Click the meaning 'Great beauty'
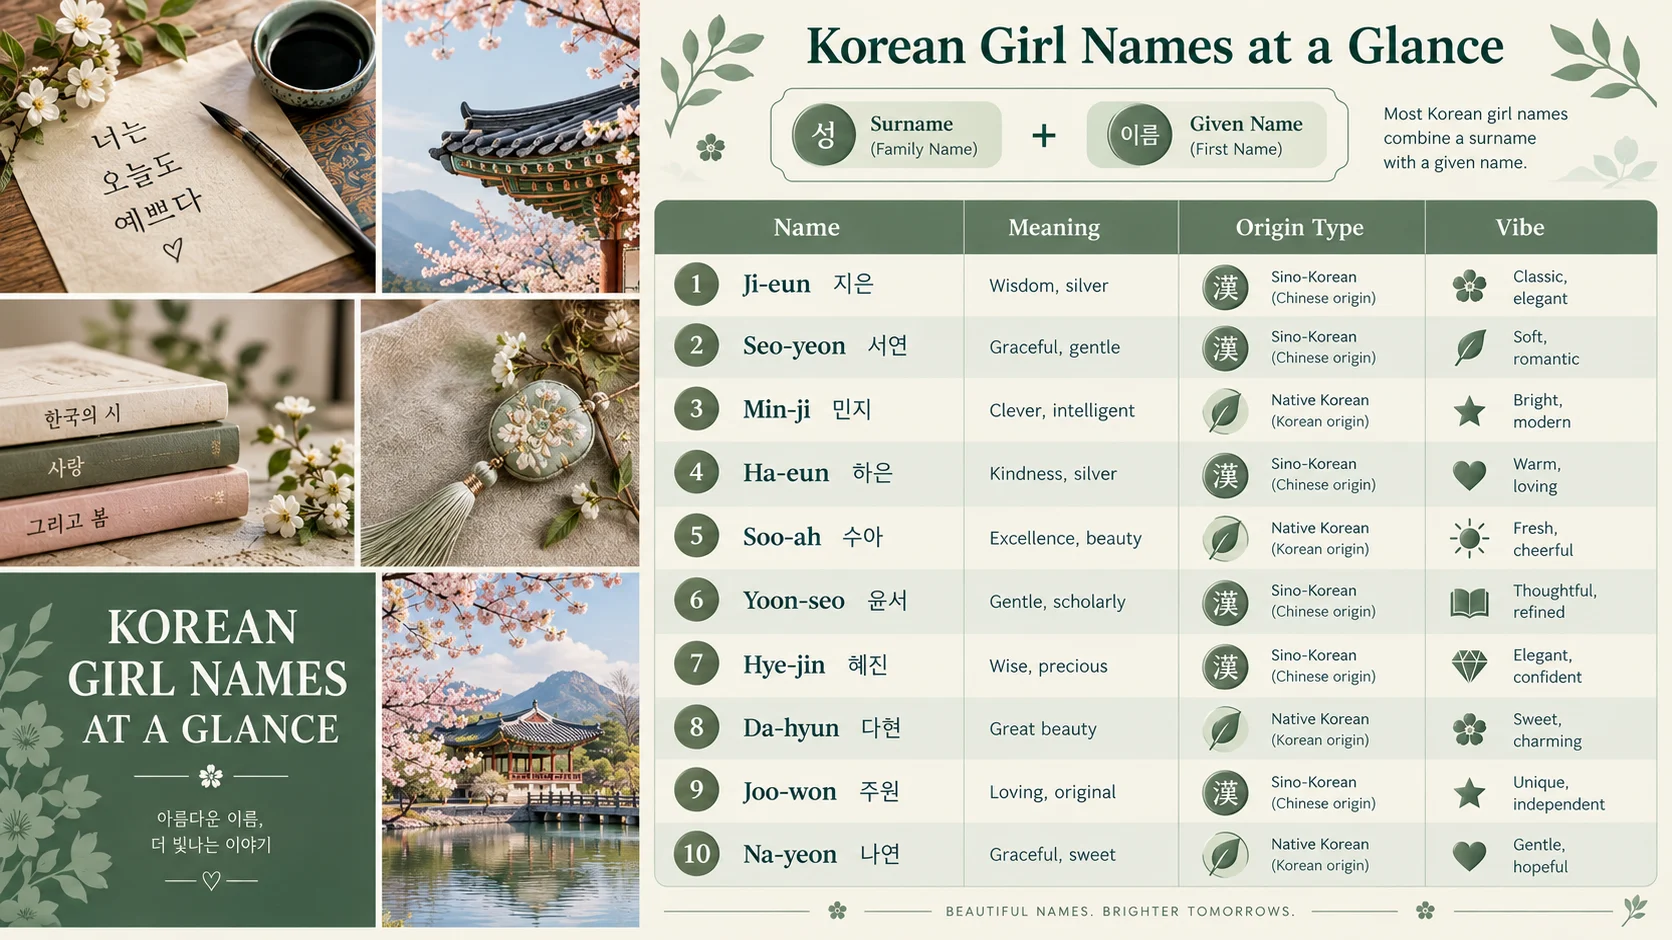Screen dimensions: 1672x940 [x=1043, y=729]
